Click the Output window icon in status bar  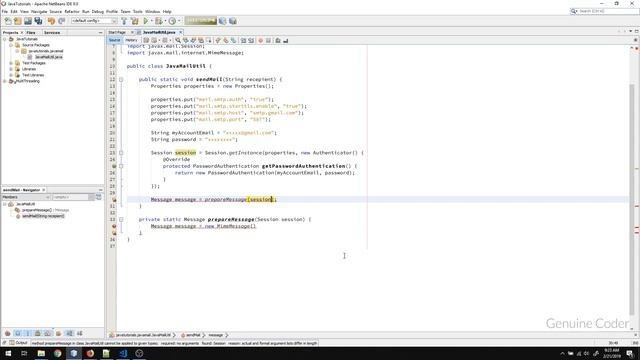(12, 343)
